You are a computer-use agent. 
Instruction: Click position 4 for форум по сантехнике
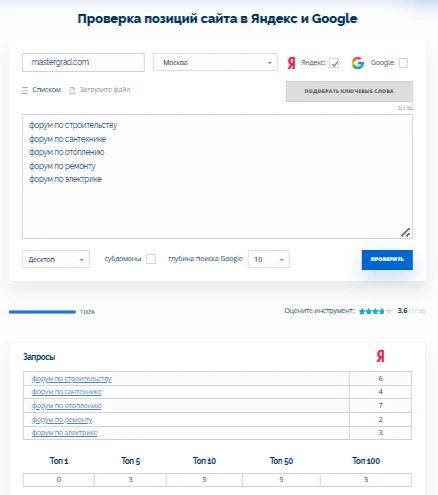tap(380, 392)
